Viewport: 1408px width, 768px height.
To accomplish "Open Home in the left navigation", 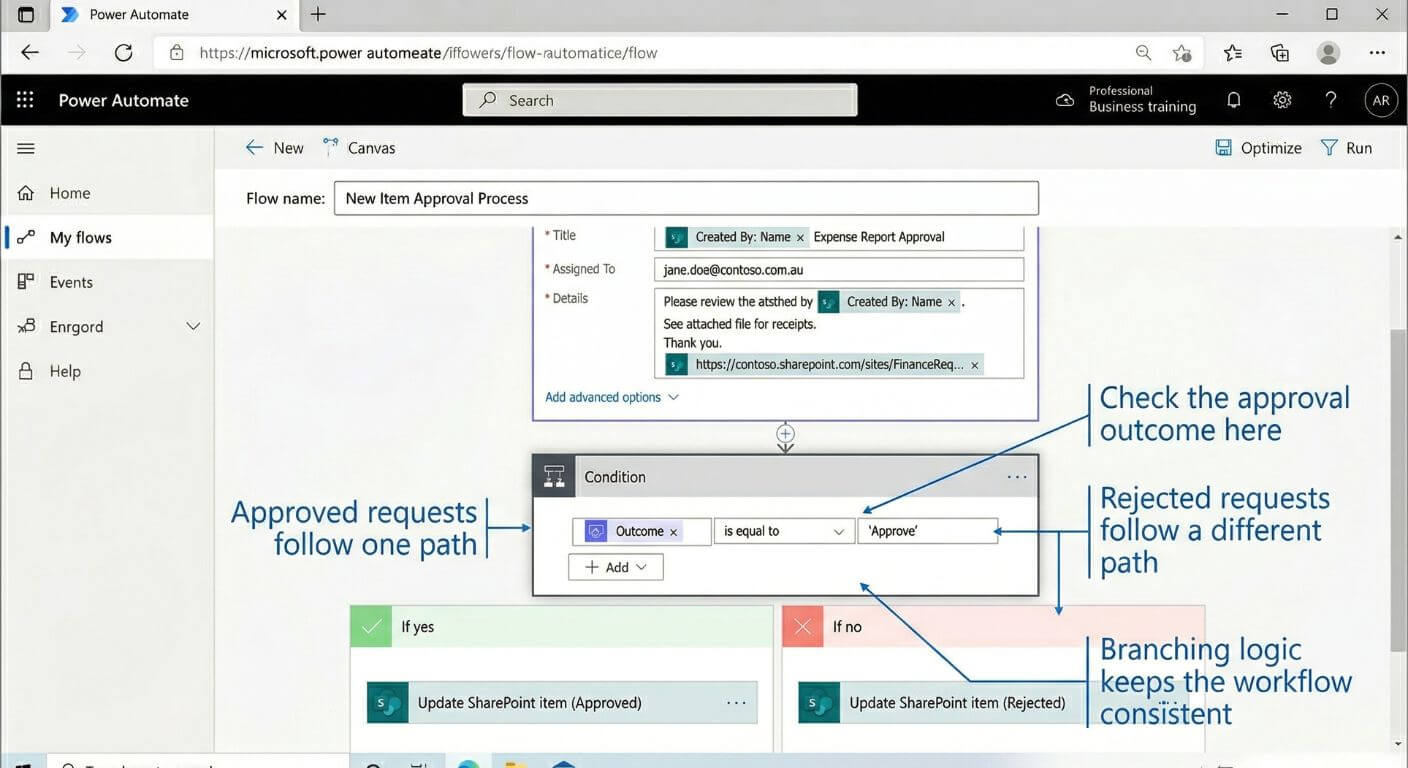I will 69,193.
